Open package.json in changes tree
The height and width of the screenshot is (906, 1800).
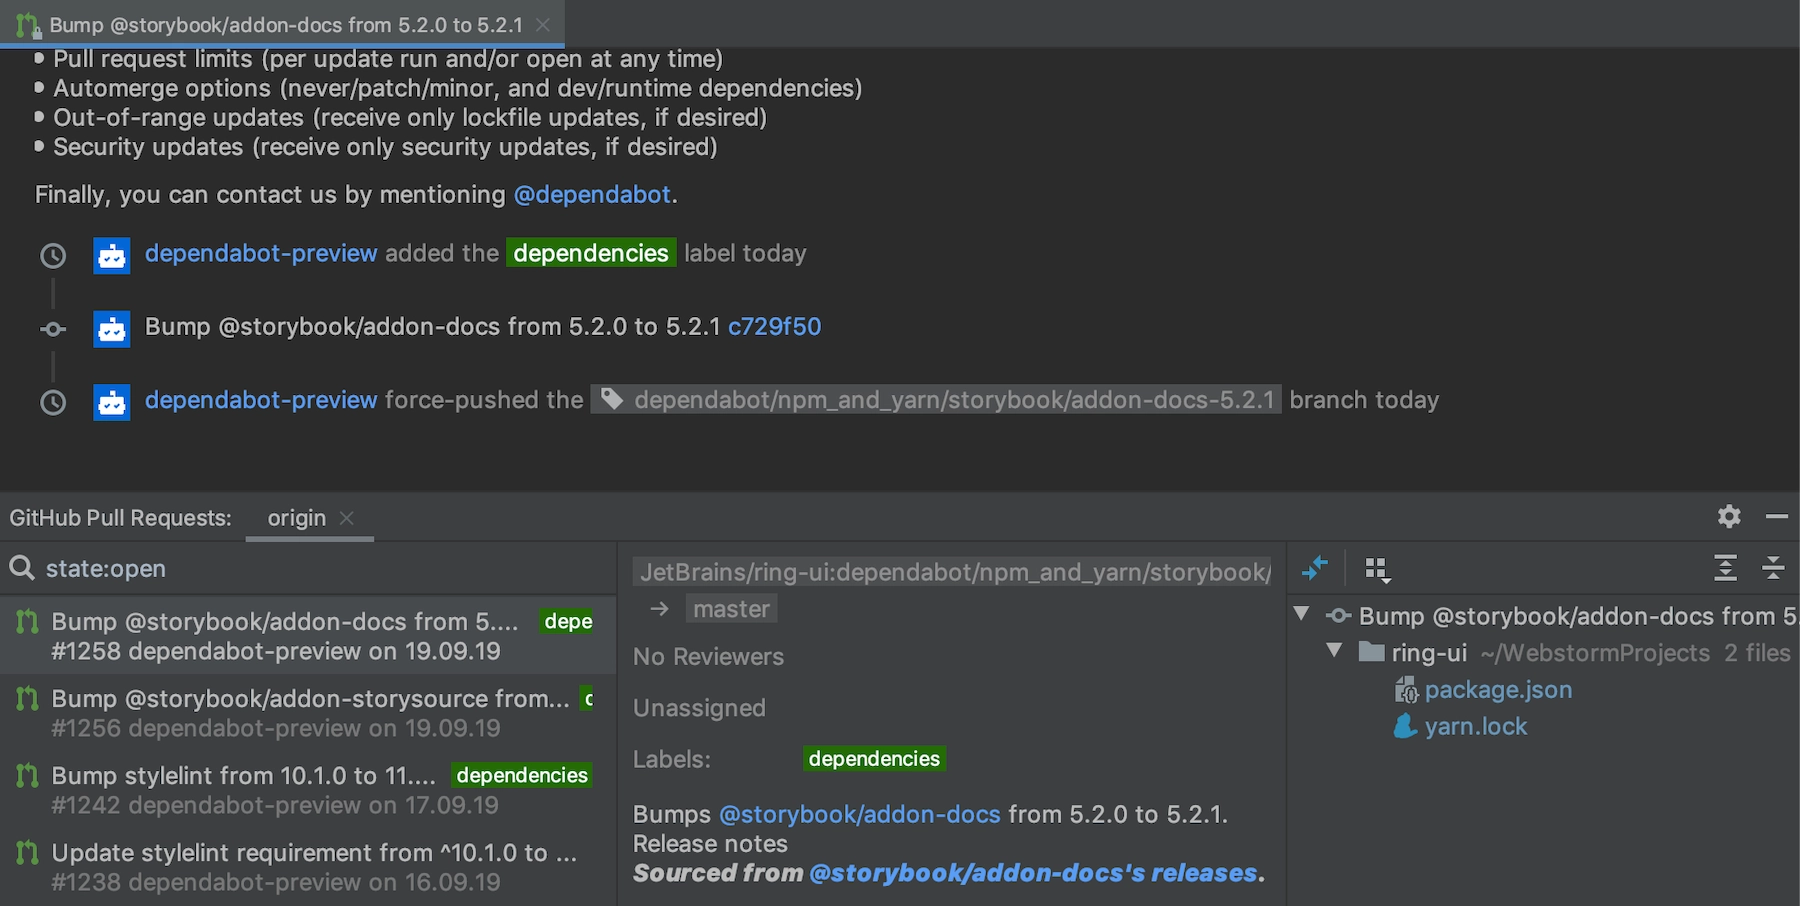(x=1498, y=690)
